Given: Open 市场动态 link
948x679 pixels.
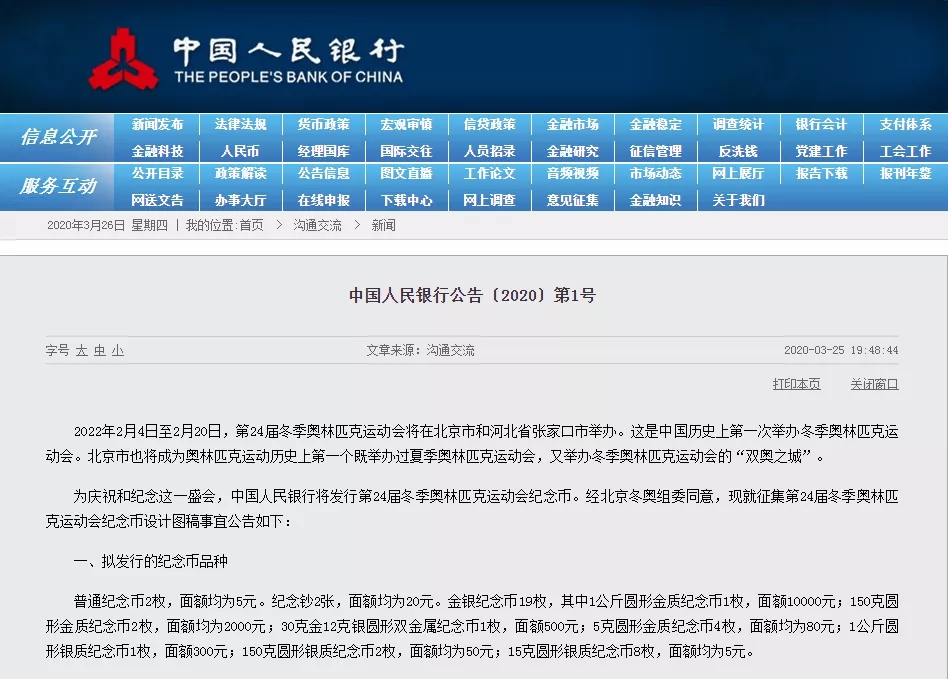Looking at the screenshot, I should 655,174.
